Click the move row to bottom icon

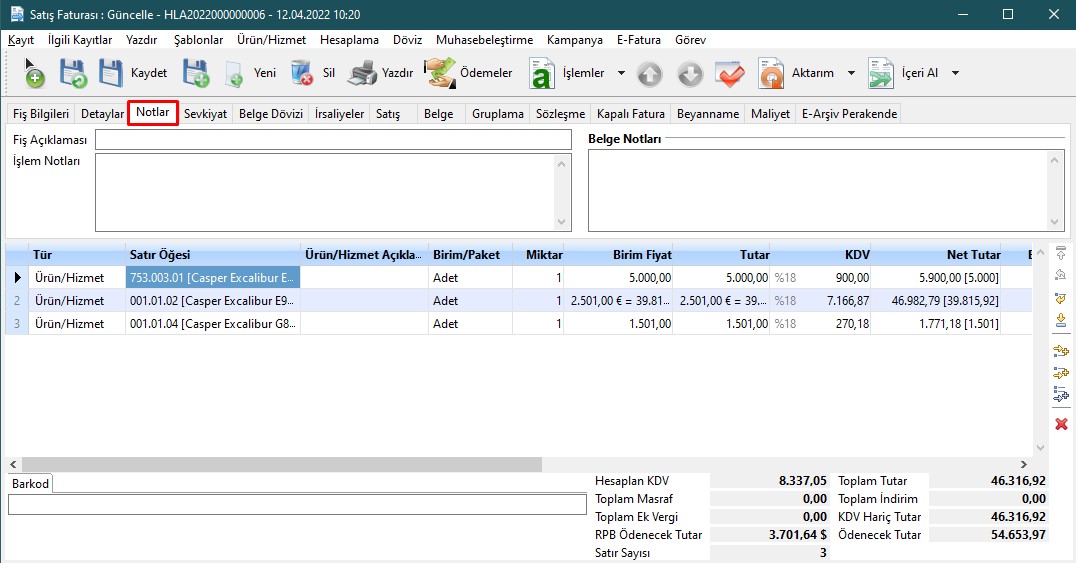coord(1061,320)
